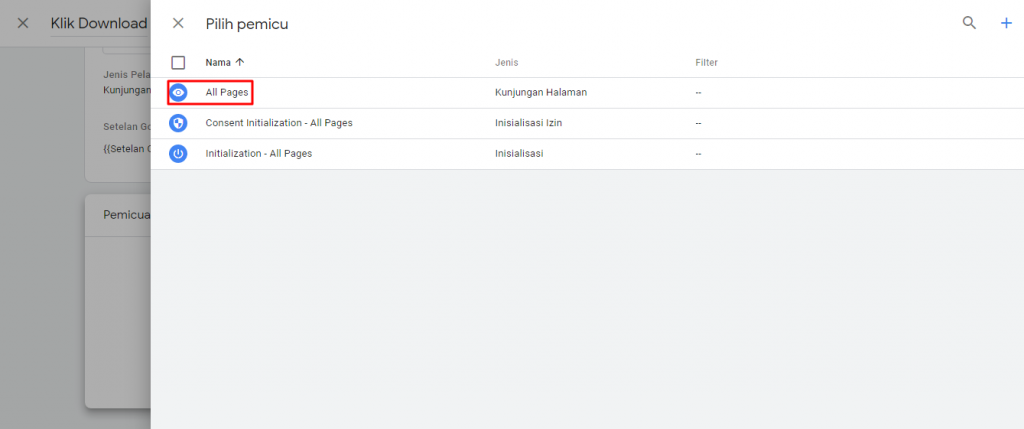Click the eye icon for All Pages
This screenshot has width=1024, height=429.
(178, 93)
